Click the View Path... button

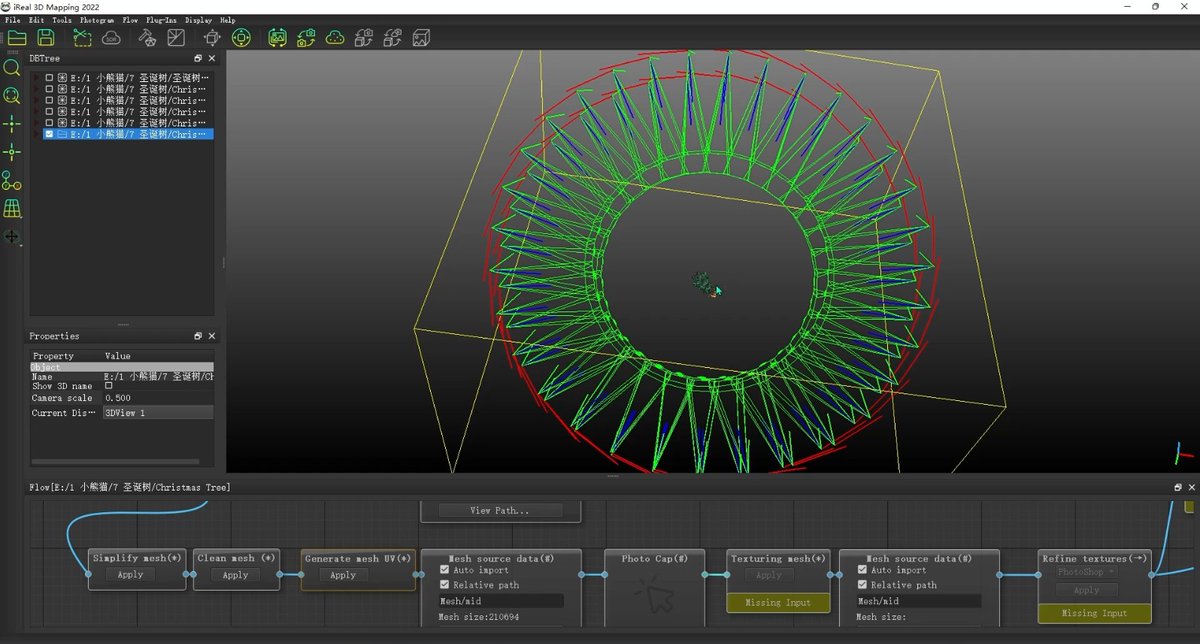click(500, 510)
